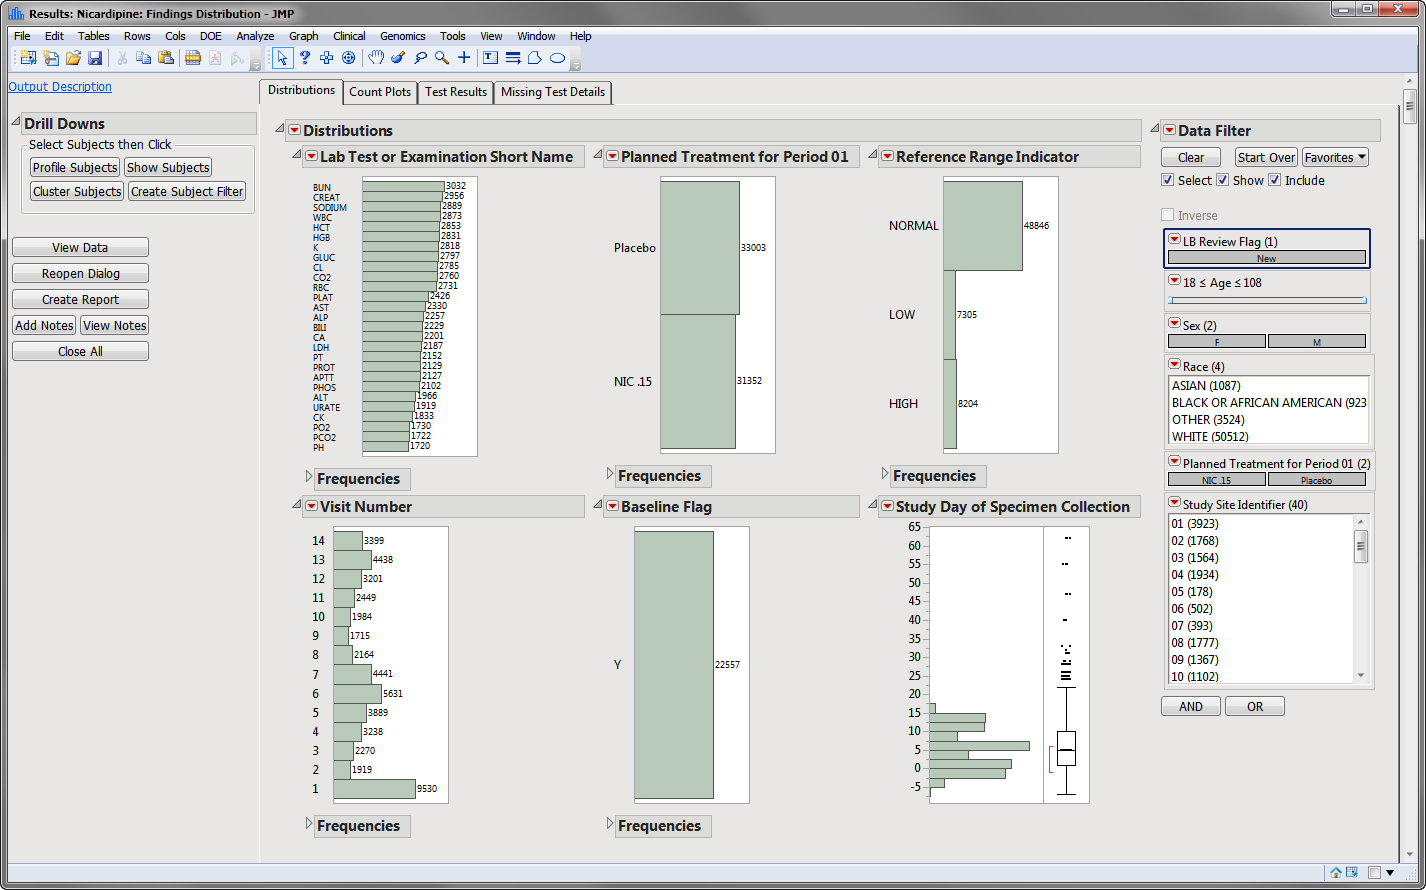Click the Save floppy disk icon
This screenshot has width=1426, height=890.
94,58
